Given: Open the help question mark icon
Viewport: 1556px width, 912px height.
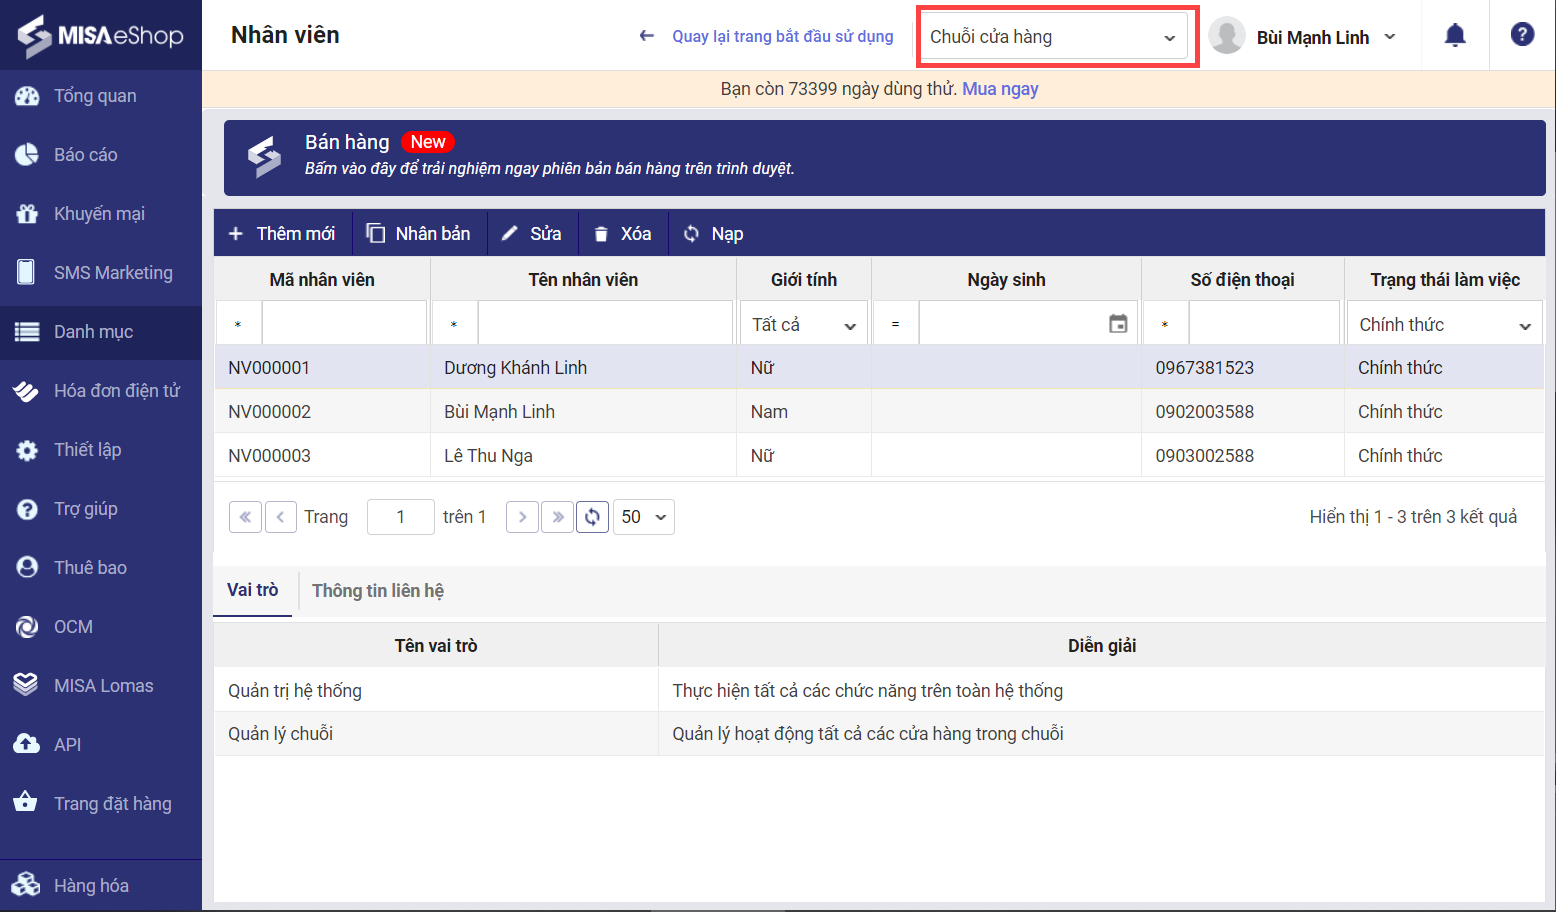Looking at the screenshot, I should pyautogui.click(x=1522, y=35).
